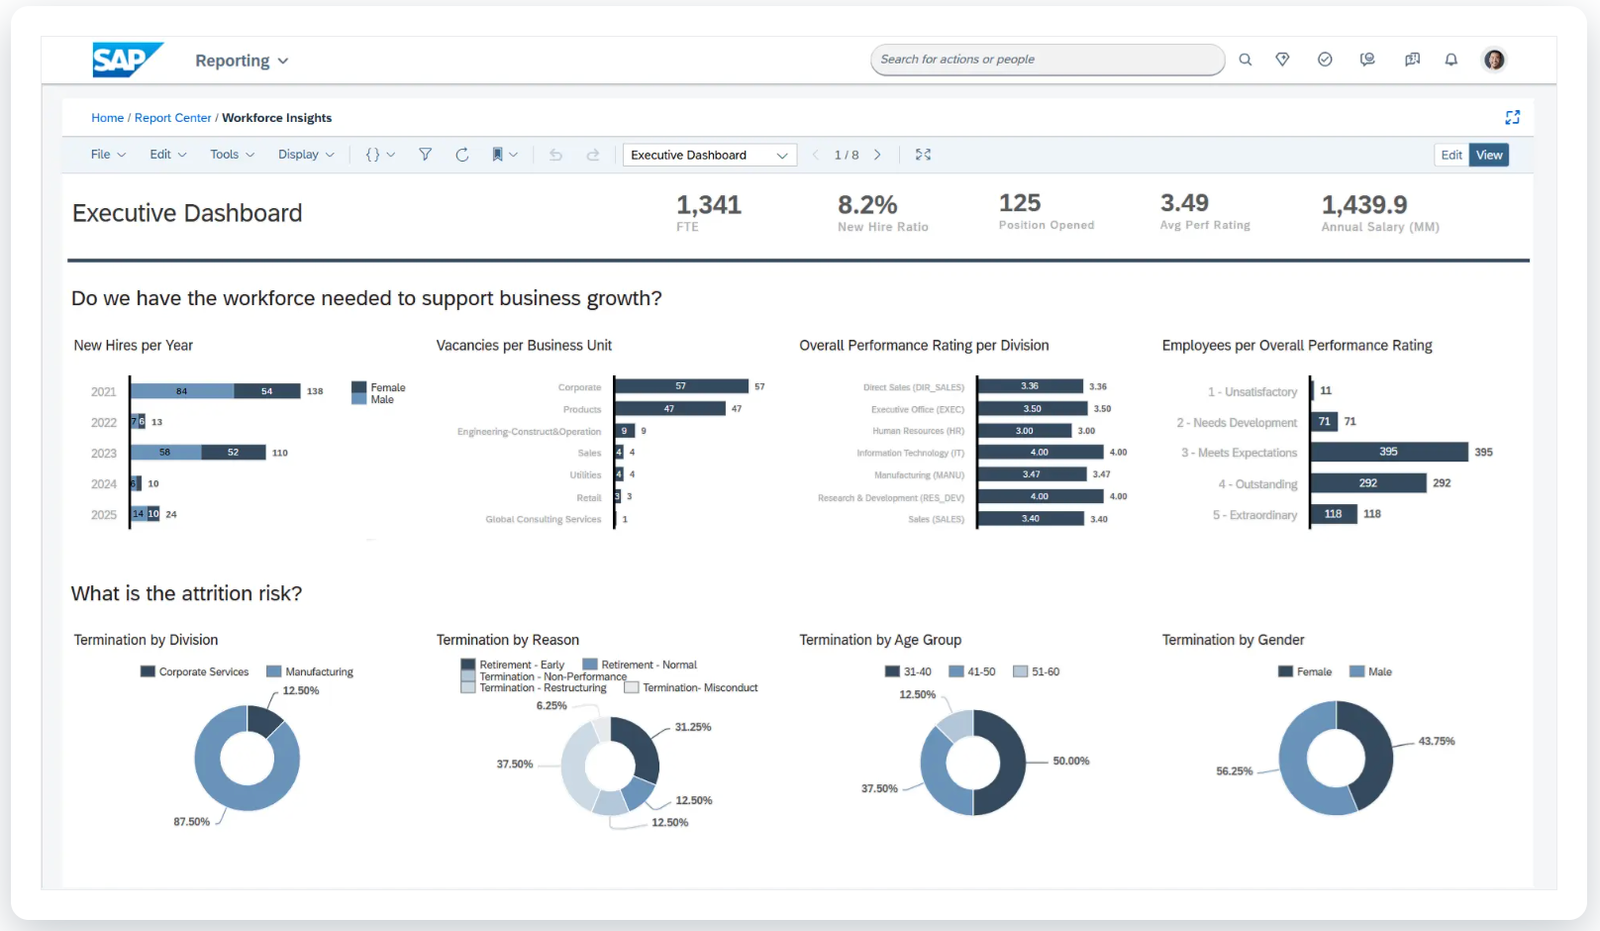
Task: Open the File menu
Action: [x=108, y=155]
